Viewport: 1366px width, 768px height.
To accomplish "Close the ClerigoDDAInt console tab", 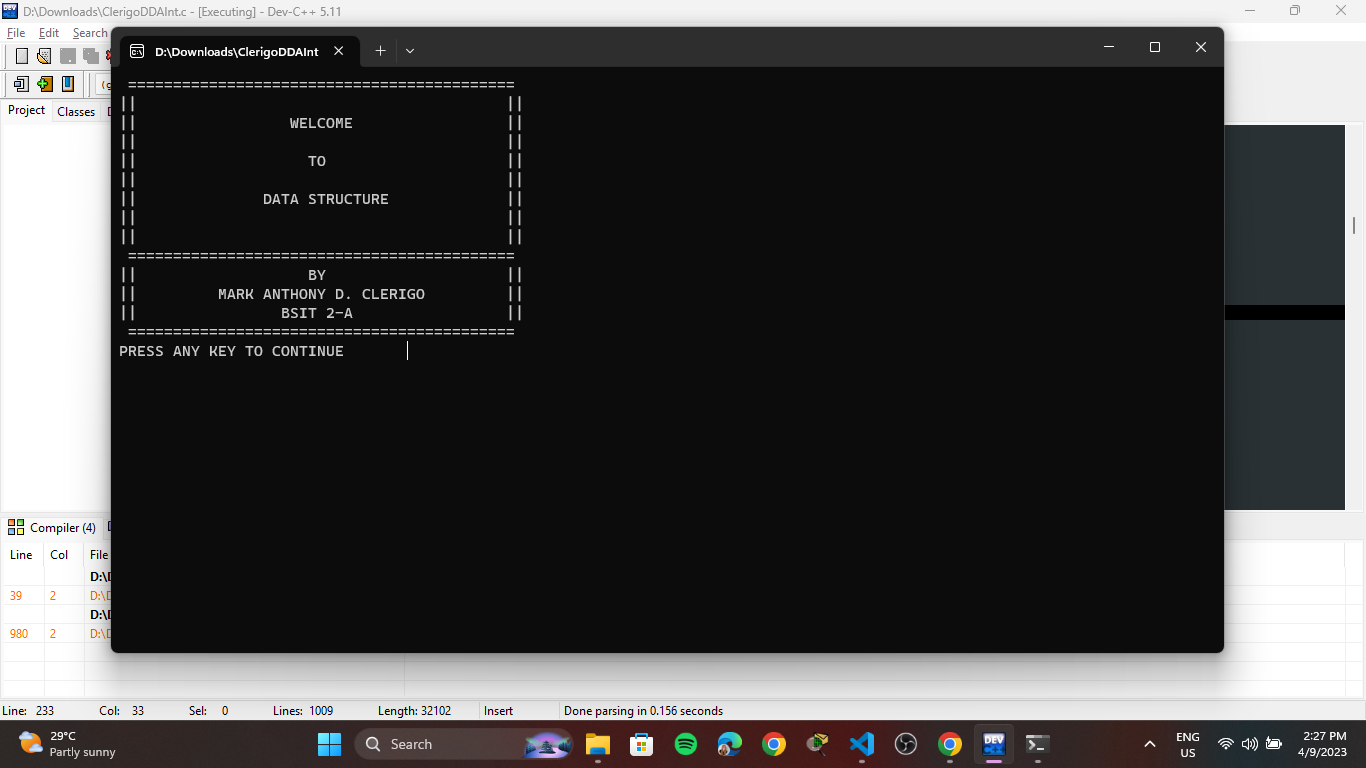I will pos(339,51).
